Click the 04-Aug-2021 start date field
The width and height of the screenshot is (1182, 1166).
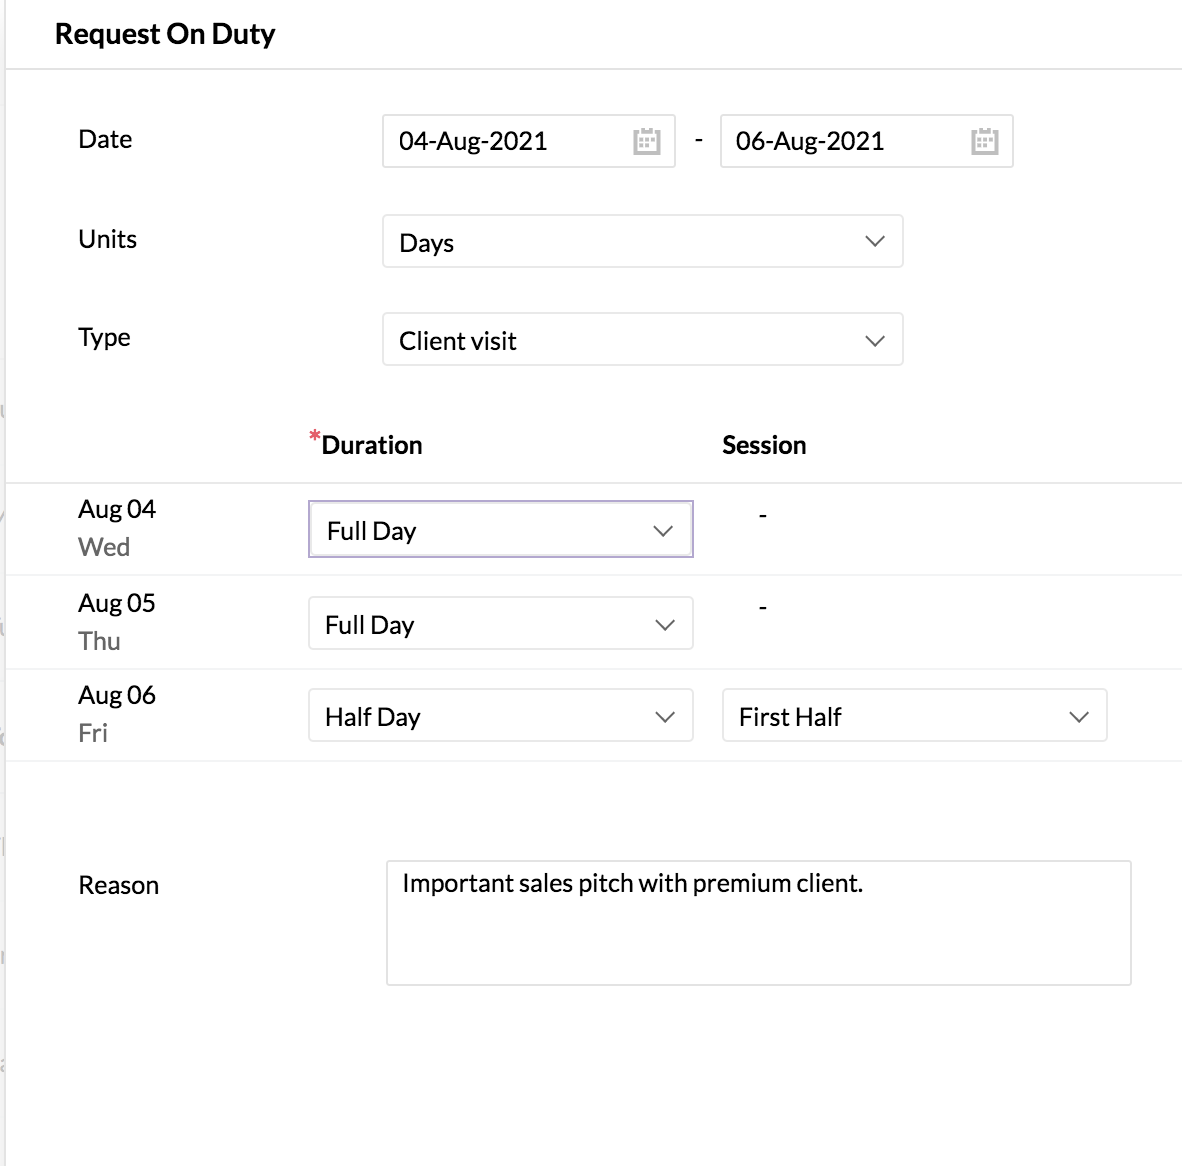505,141
